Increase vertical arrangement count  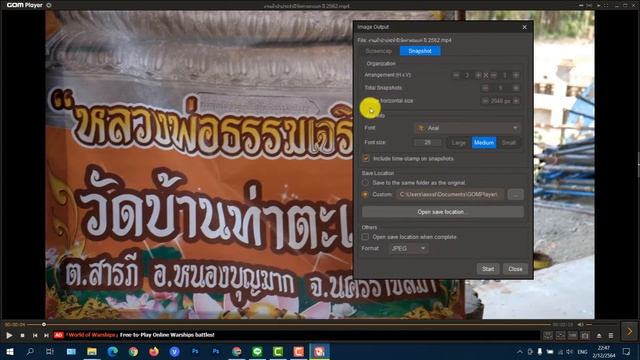coord(516,76)
